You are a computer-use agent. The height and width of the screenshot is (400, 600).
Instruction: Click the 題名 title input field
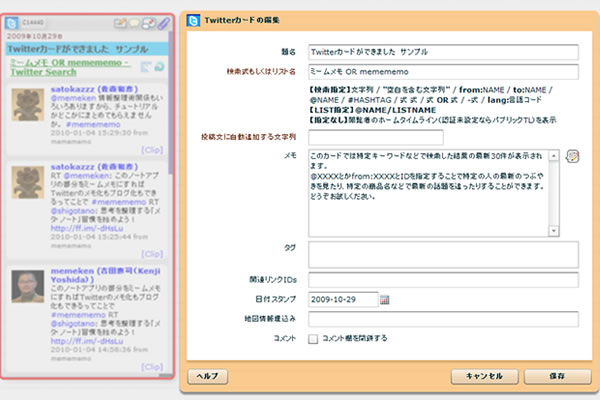[x=442, y=51]
